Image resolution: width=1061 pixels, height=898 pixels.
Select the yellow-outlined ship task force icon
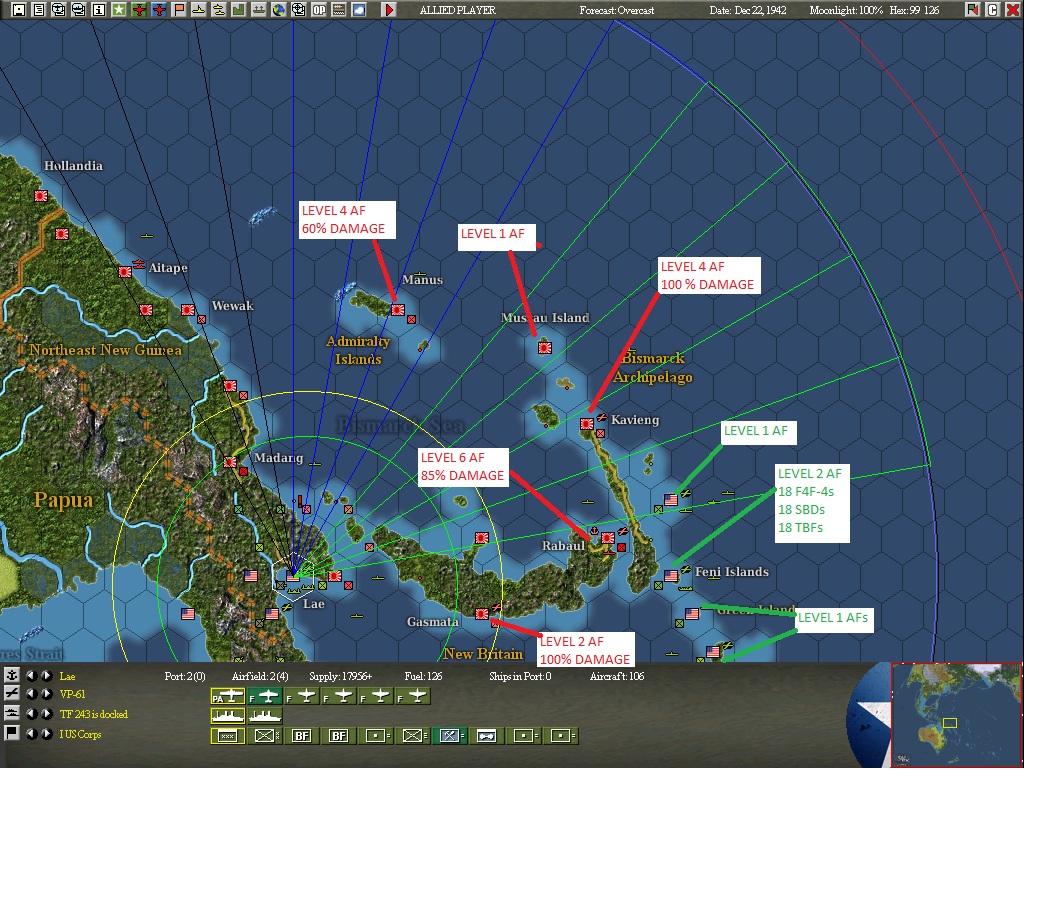click(x=227, y=715)
